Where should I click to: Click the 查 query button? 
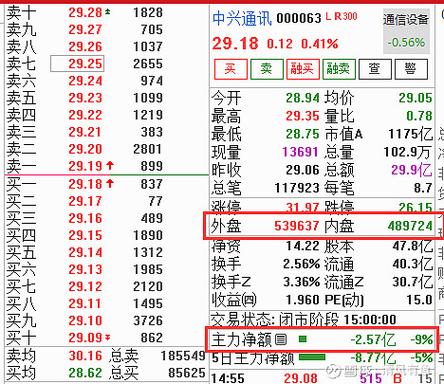coord(375,69)
